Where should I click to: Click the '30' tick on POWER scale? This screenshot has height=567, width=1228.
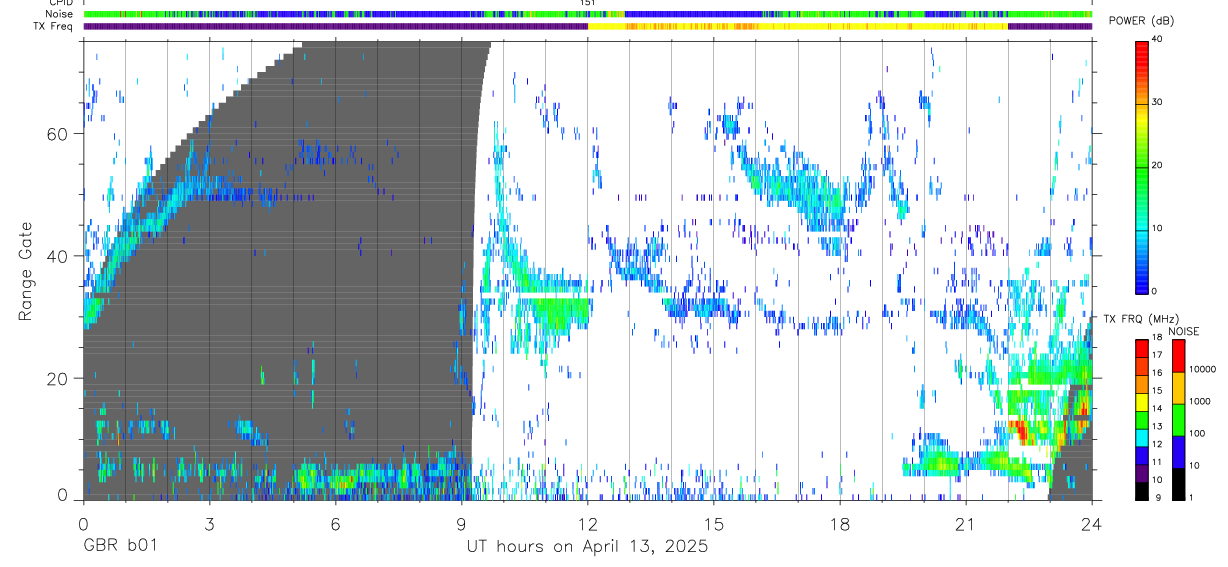(1158, 102)
